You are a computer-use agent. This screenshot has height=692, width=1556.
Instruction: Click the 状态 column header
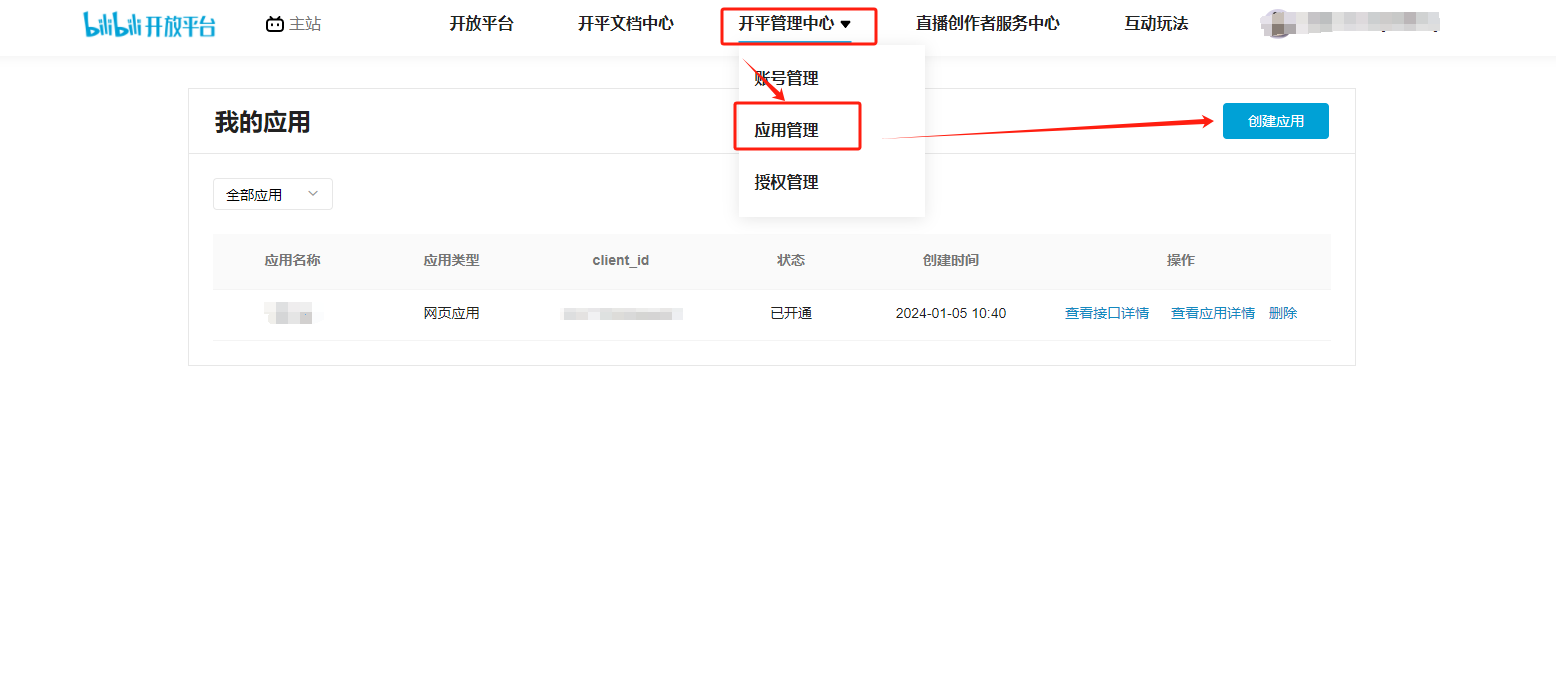pyautogui.click(x=791, y=260)
